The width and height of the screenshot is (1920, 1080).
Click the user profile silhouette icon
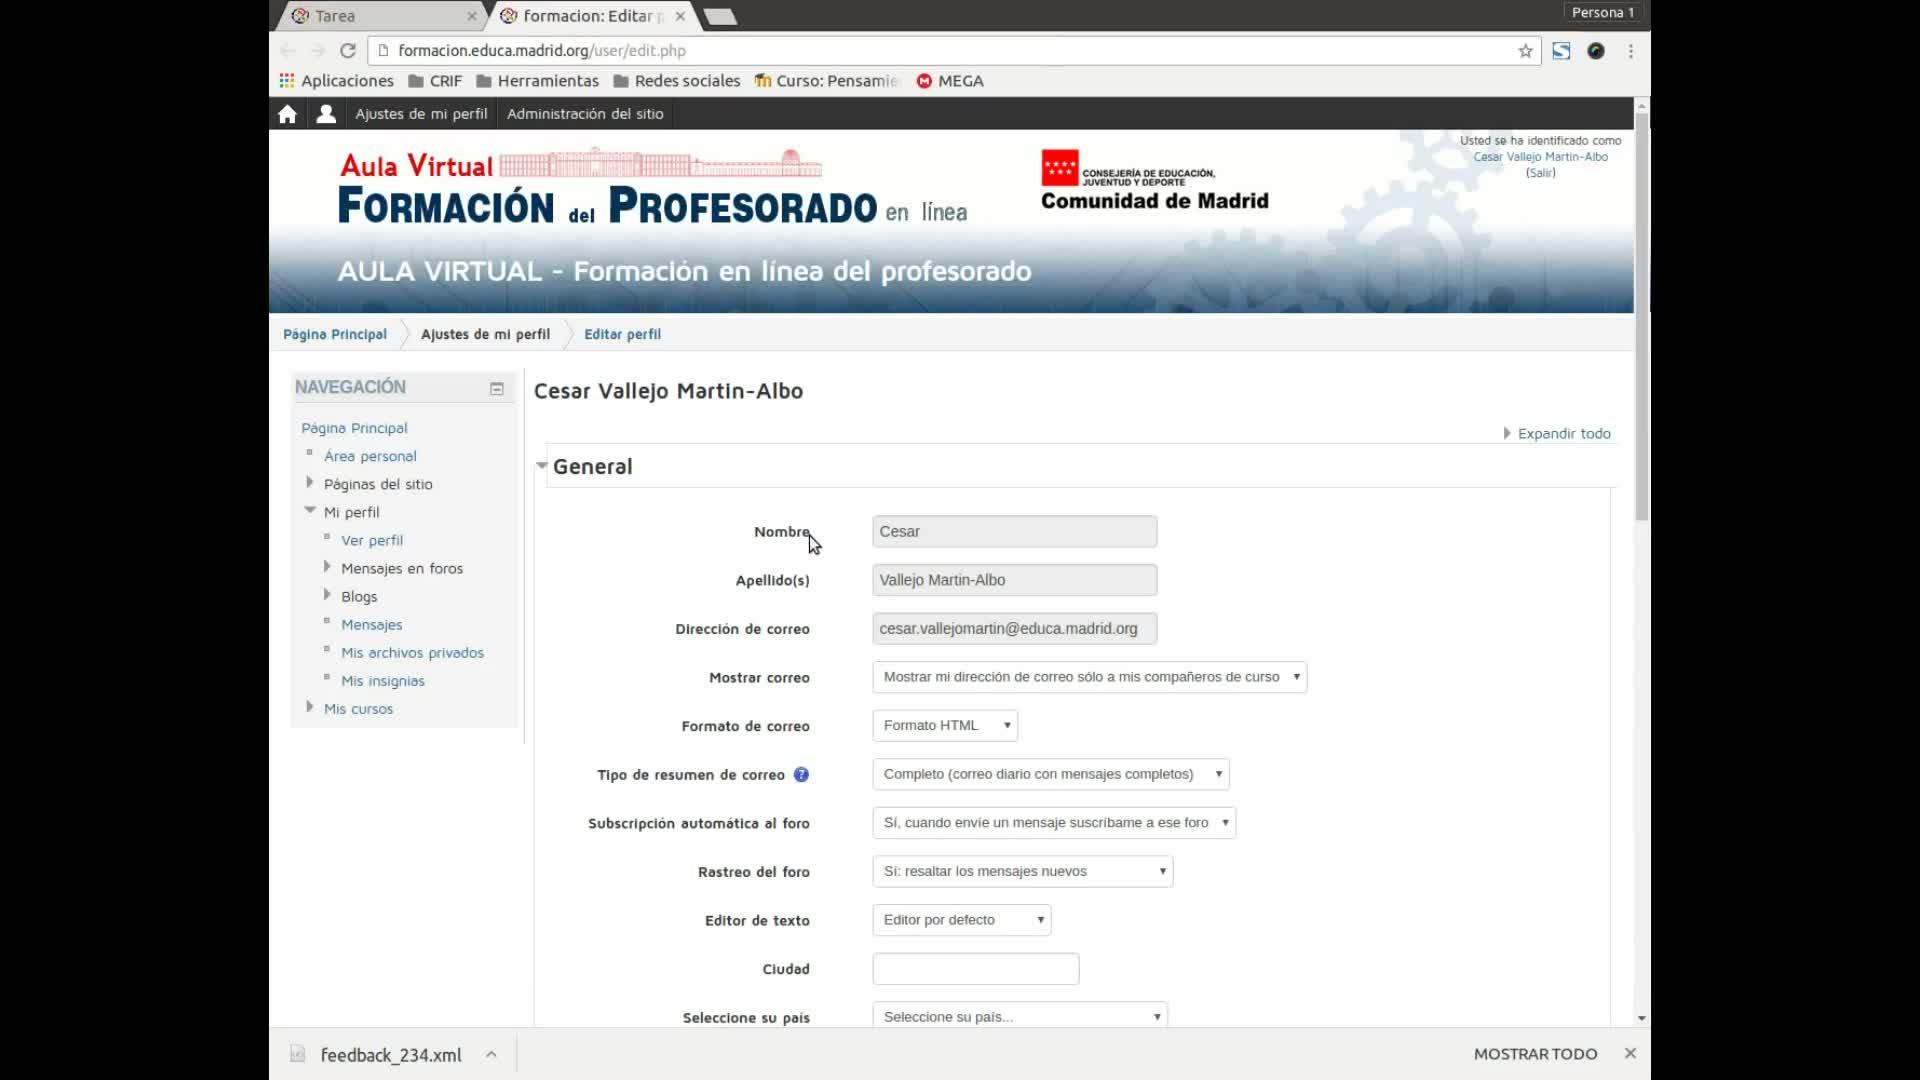[x=326, y=114]
